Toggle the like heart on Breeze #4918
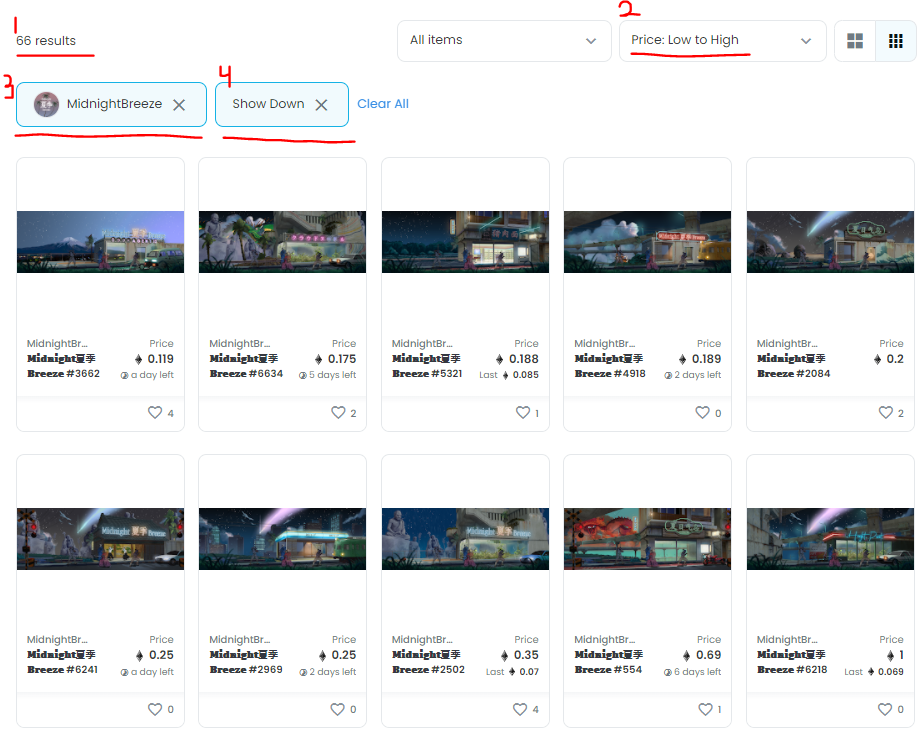 704,413
